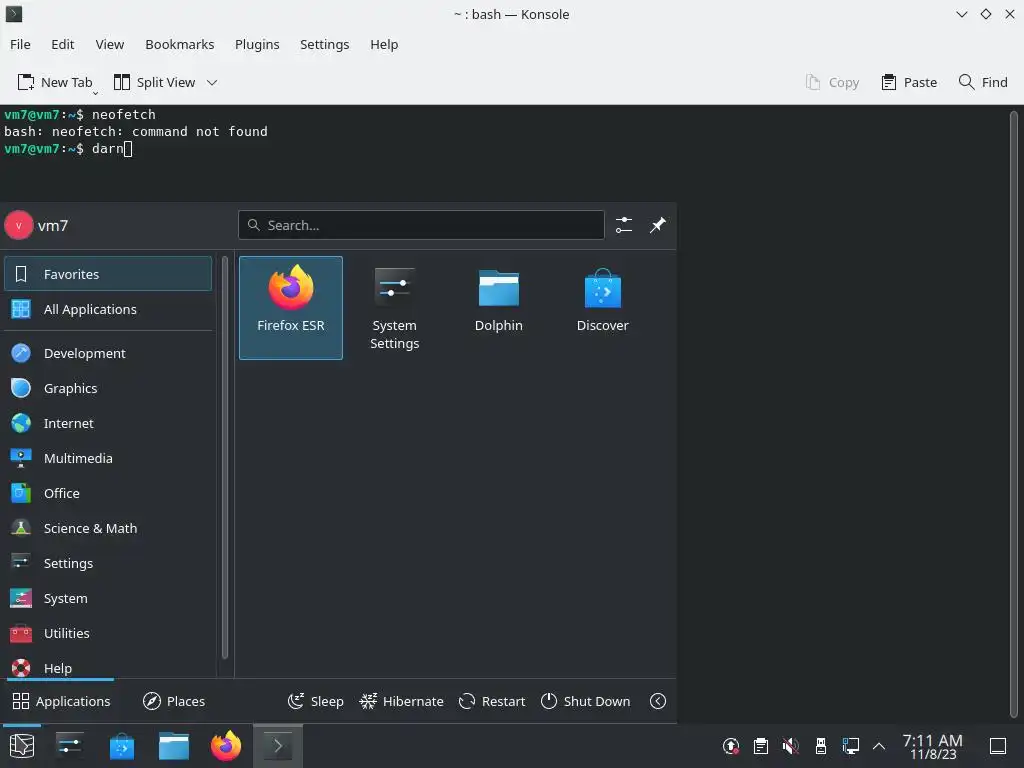Image resolution: width=1024 pixels, height=768 pixels.
Task: Open Dolphin file manager from Favorites
Action: 498,308
